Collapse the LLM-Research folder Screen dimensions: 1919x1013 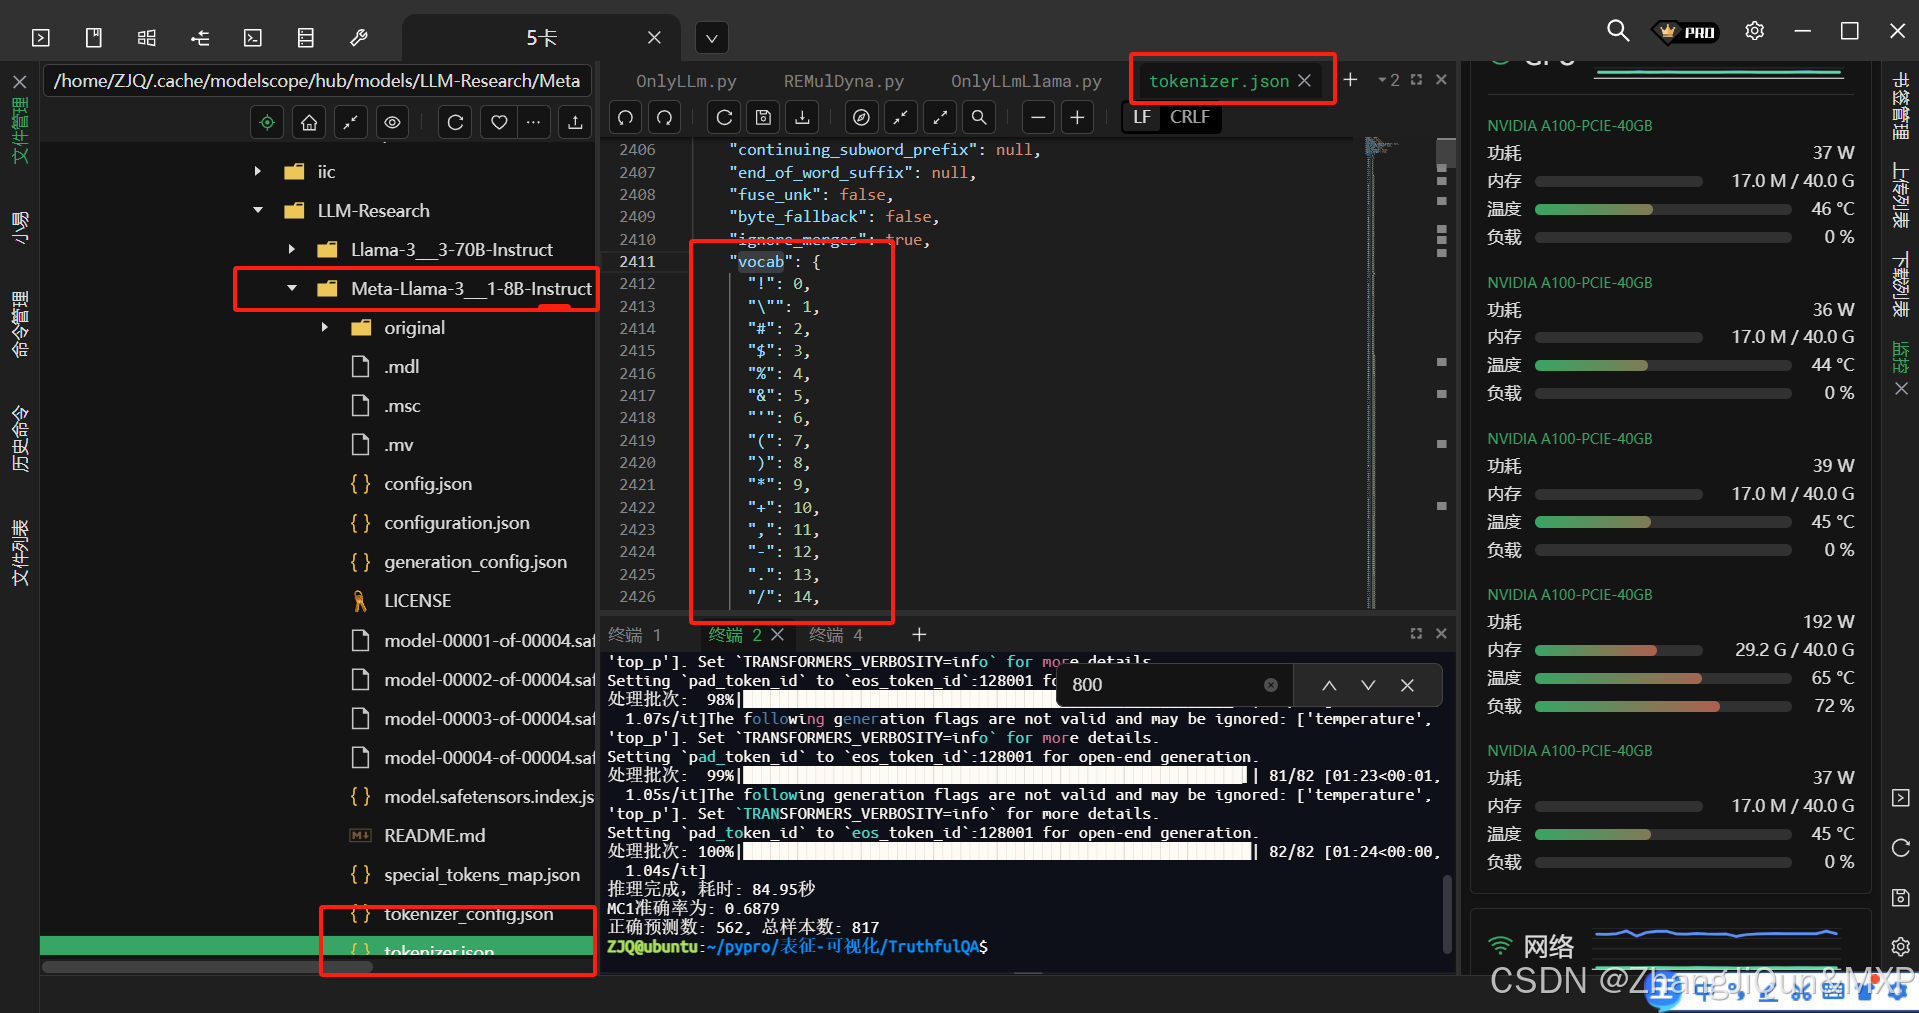(x=258, y=210)
